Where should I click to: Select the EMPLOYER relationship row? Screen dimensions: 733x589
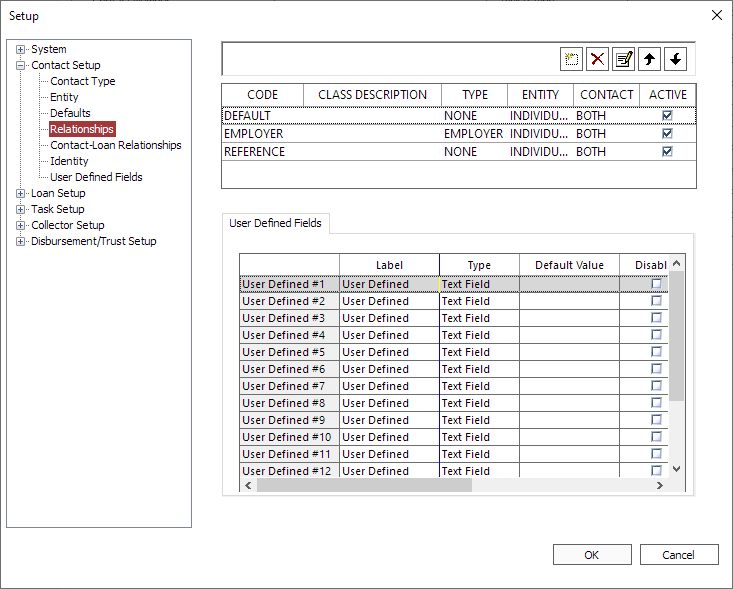click(x=459, y=134)
